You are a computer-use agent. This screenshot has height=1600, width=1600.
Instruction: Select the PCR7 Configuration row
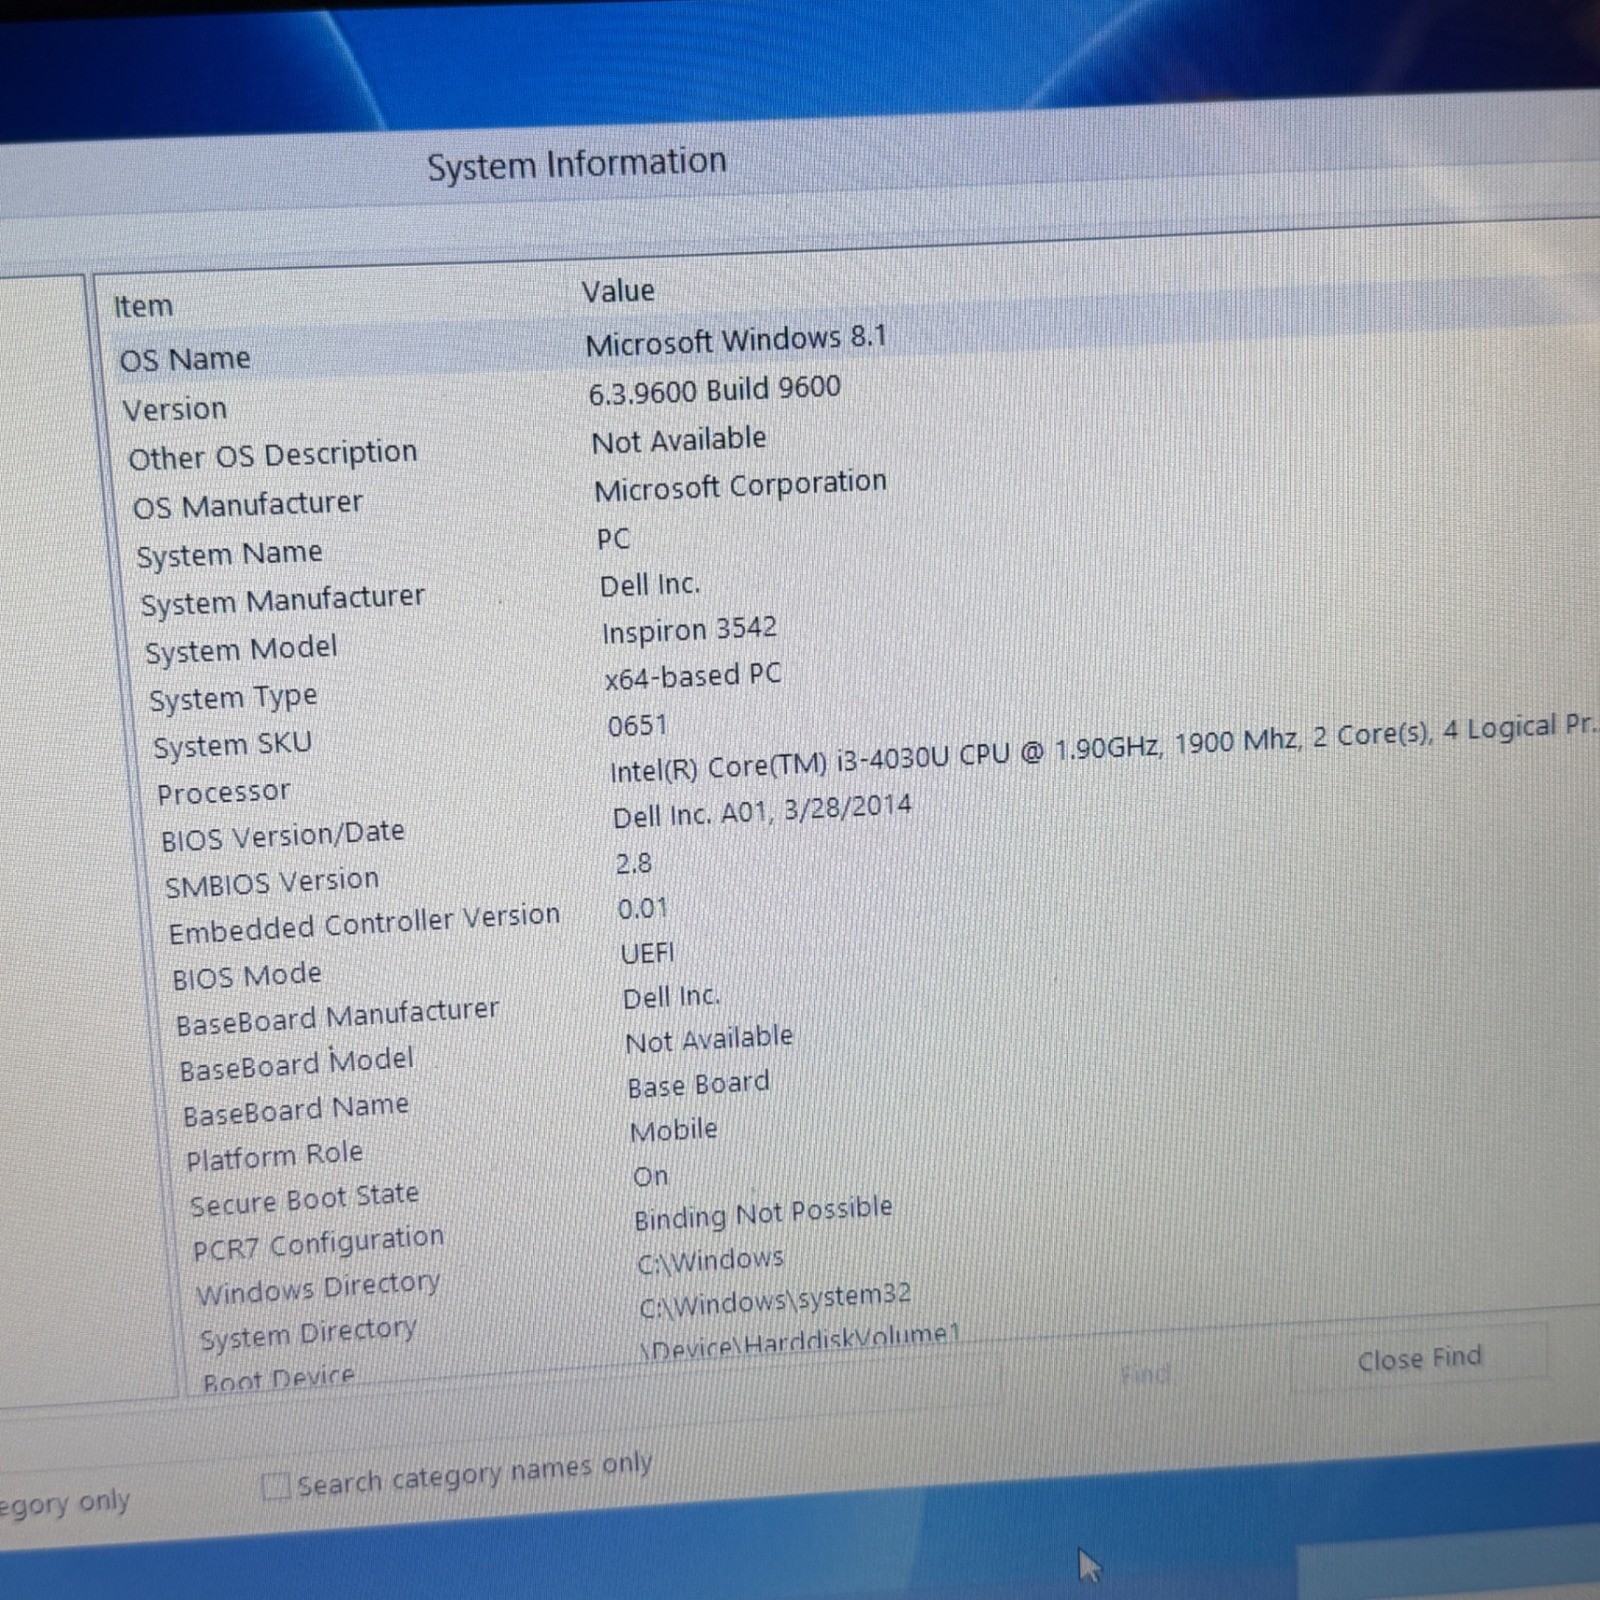click(318, 1244)
